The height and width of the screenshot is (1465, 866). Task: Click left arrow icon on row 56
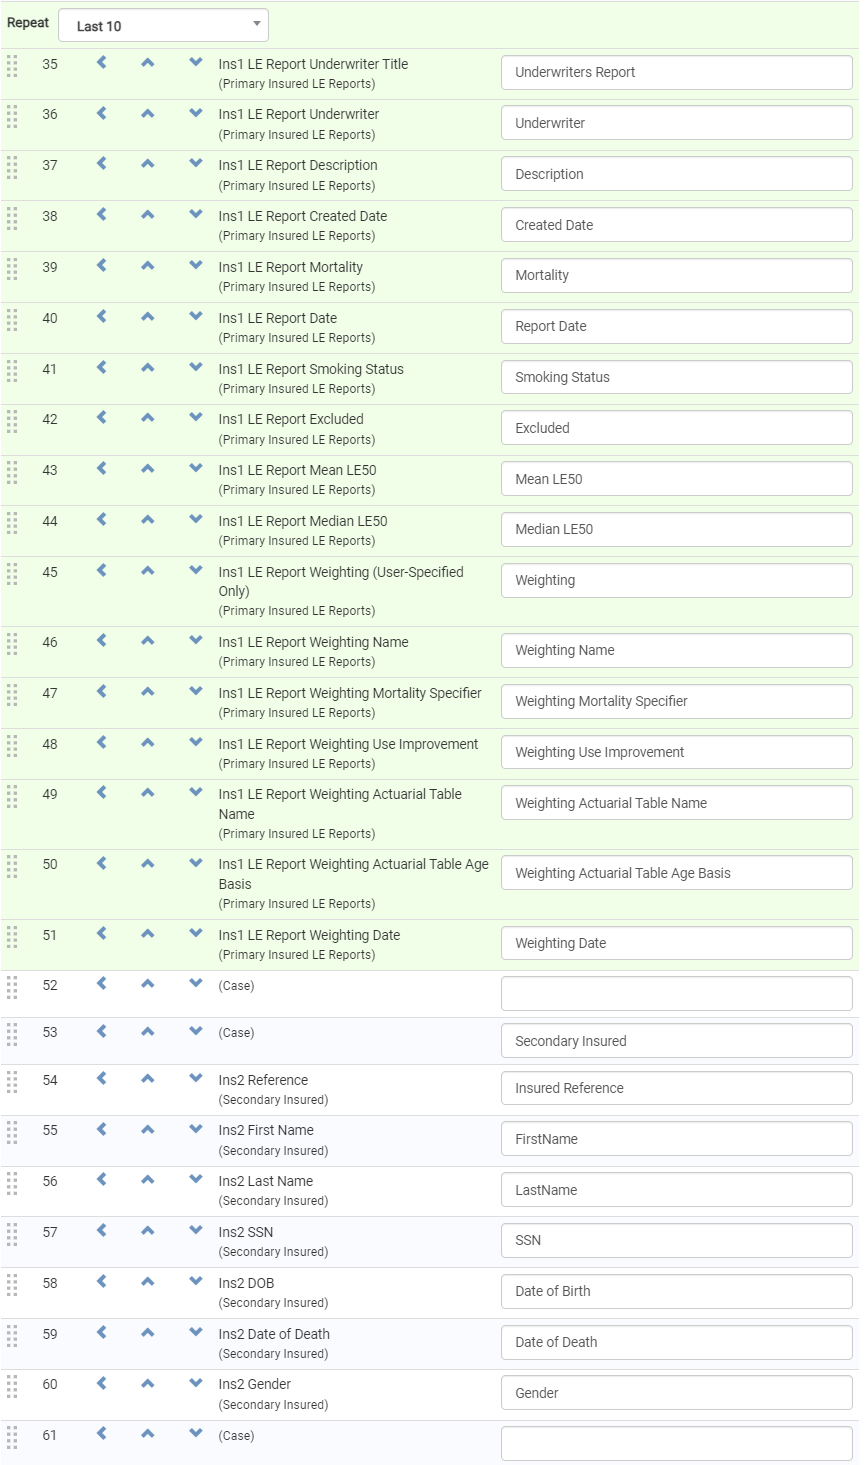[101, 1180]
